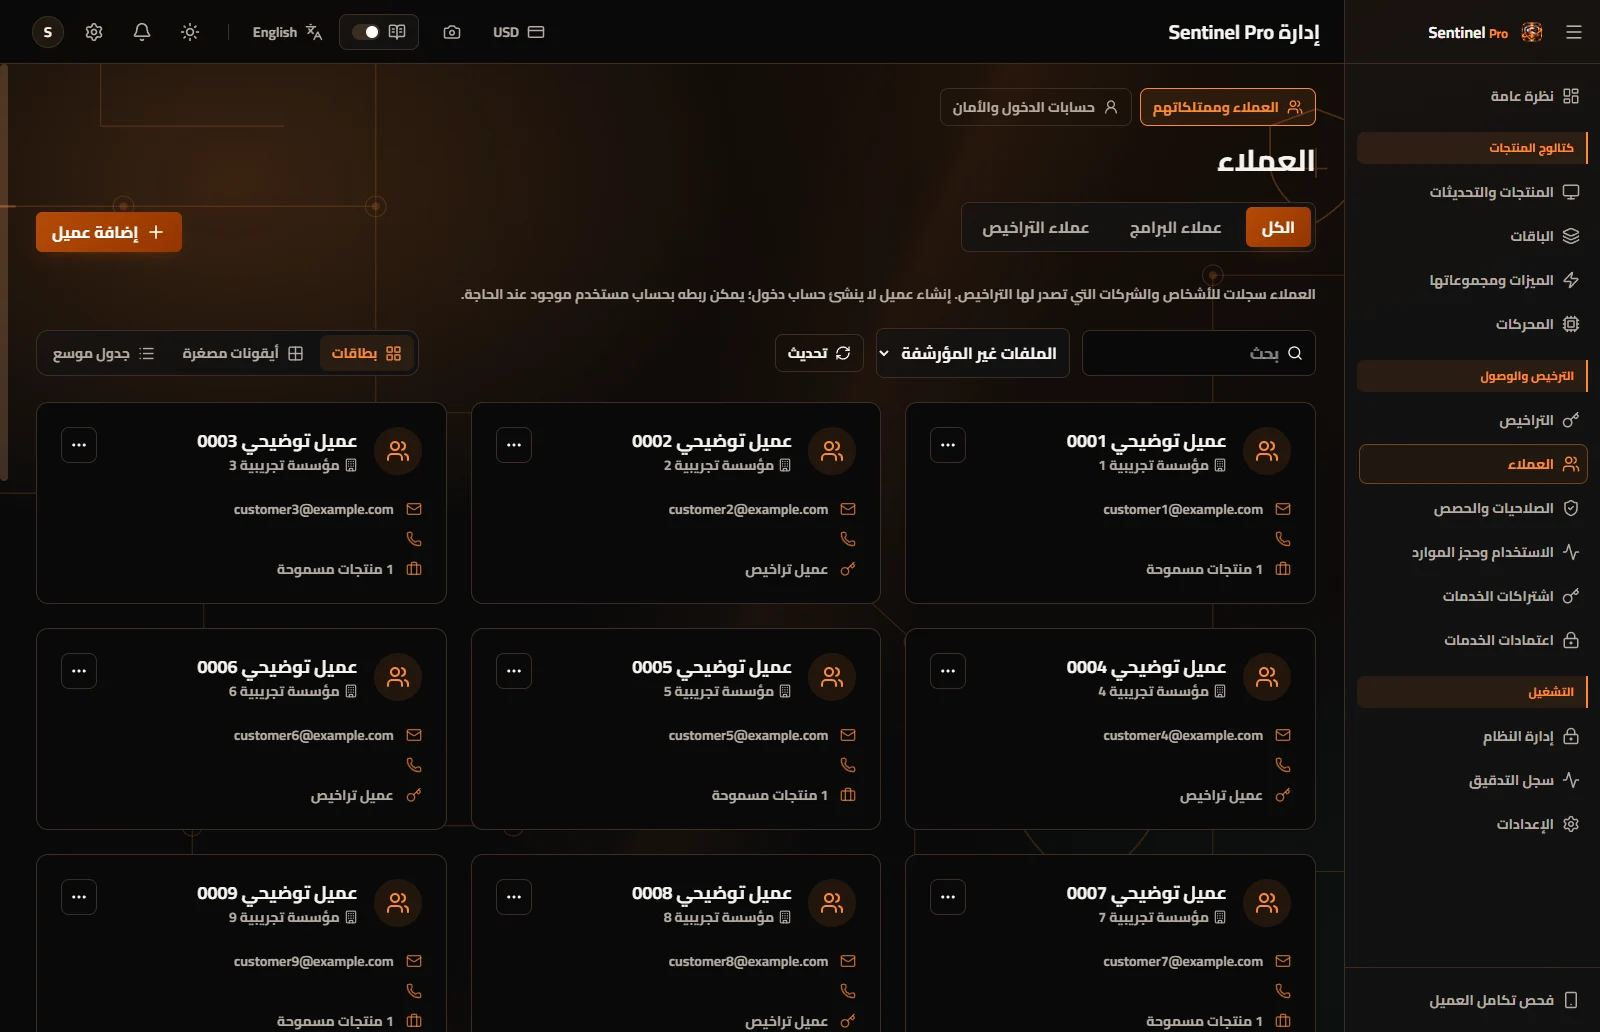This screenshot has height=1032, width=1600.
Task: Open the English language selector
Action: (287, 32)
